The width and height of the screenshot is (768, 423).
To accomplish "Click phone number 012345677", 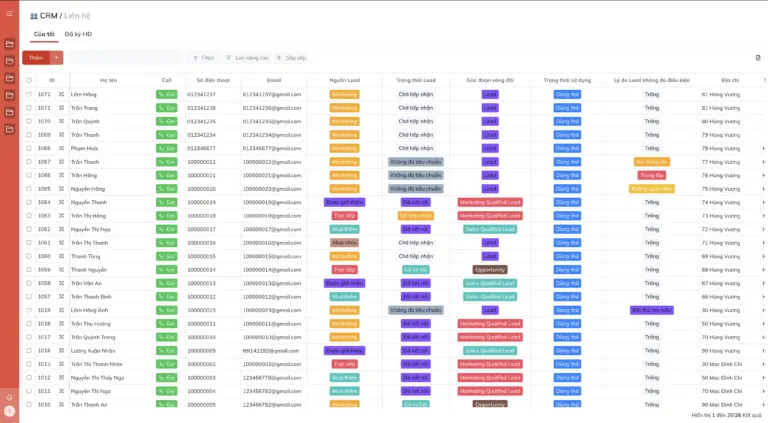I will [201, 148].
